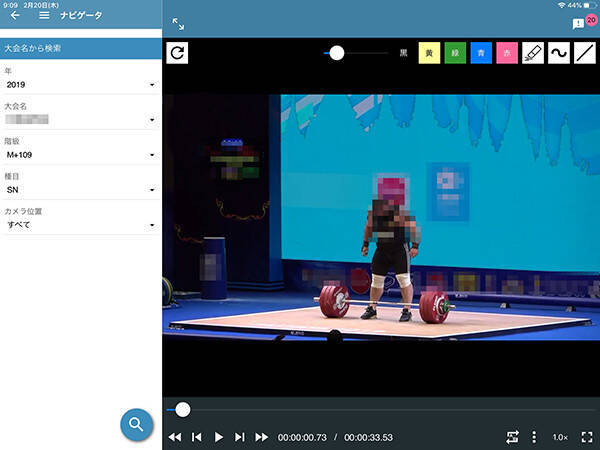600x450 pixels.
Task: Toggle the loop playback icon
Action: [512, 437]
